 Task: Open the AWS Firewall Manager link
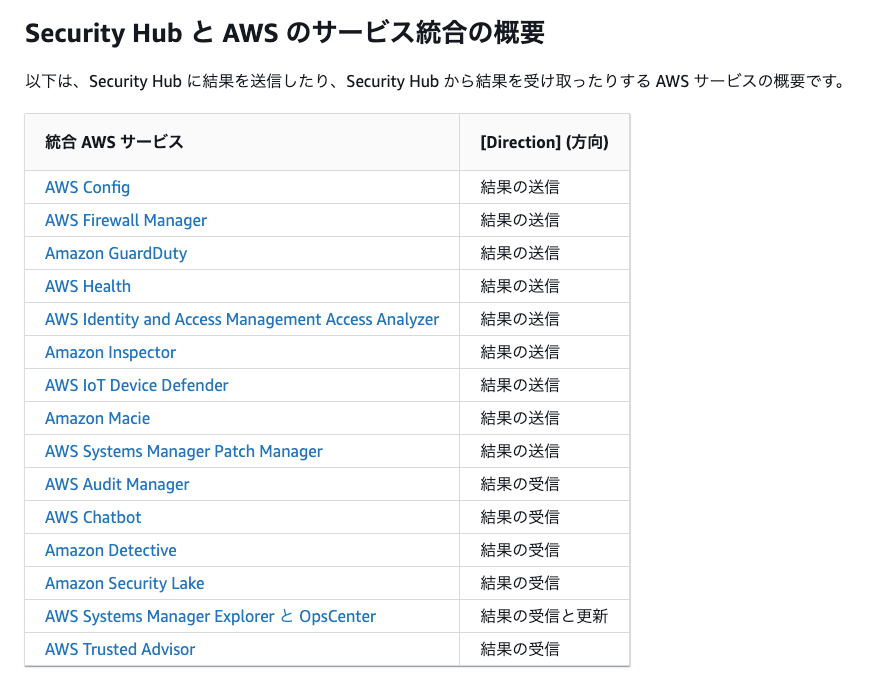pos(126,221)
